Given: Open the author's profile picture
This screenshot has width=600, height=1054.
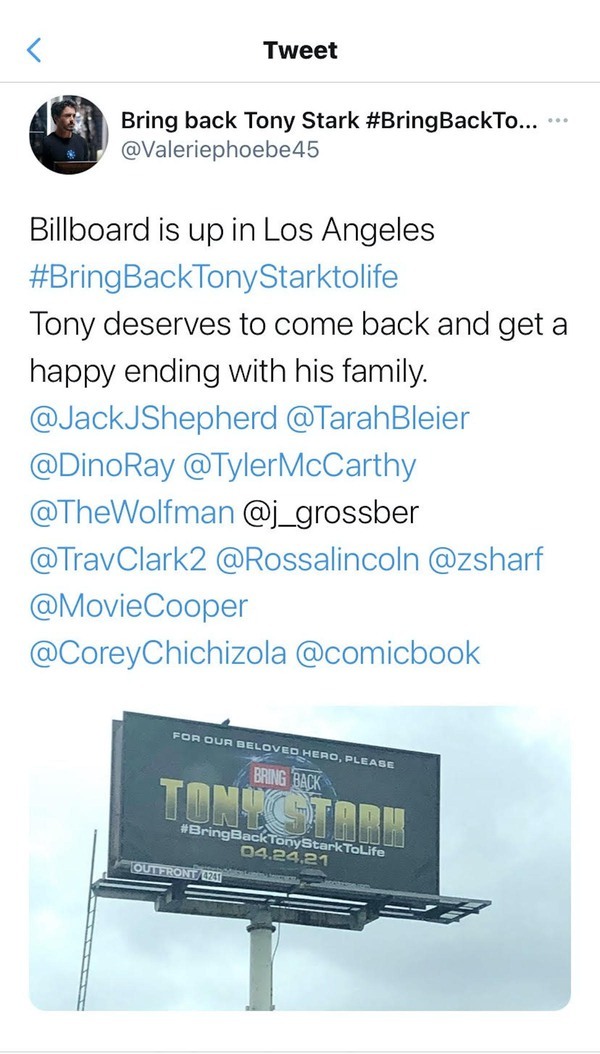Looking at the screenshot, I should 69,135.
